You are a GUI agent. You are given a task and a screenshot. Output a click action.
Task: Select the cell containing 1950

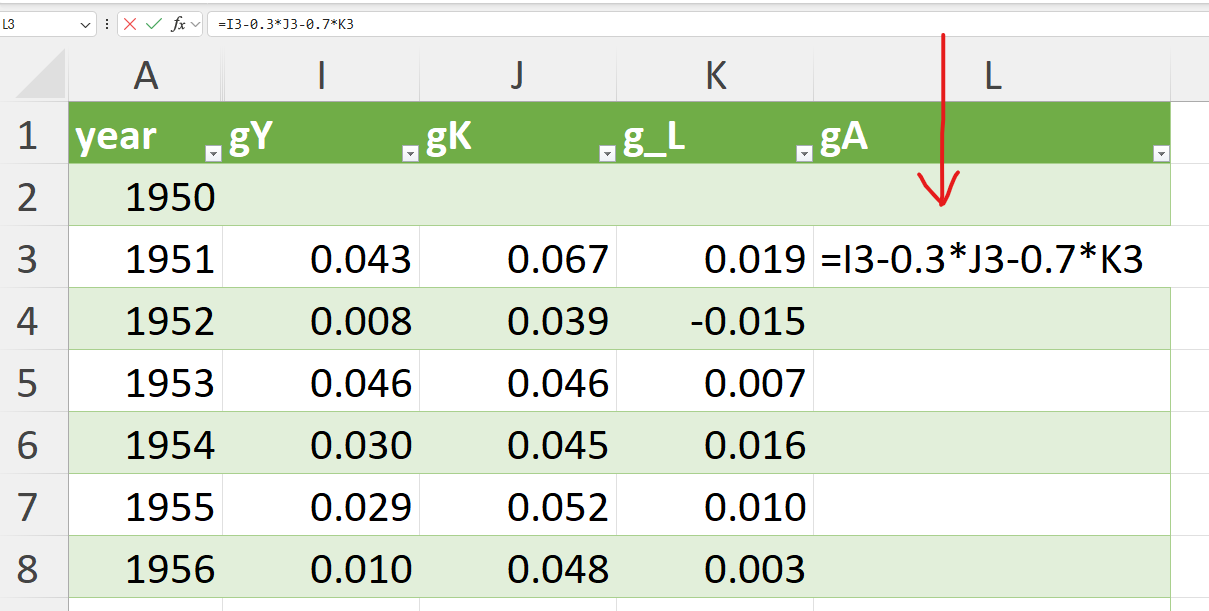pyautogui.click(x=146, y=196)
